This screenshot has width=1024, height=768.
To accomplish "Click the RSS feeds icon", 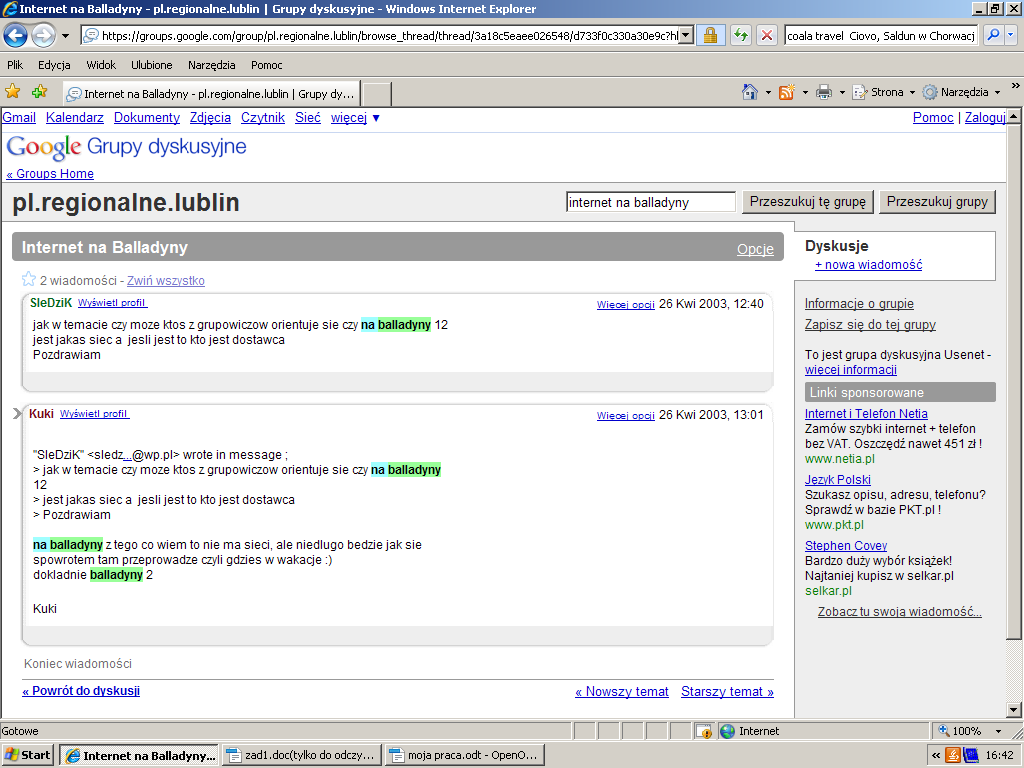I will tap(786, 92).
